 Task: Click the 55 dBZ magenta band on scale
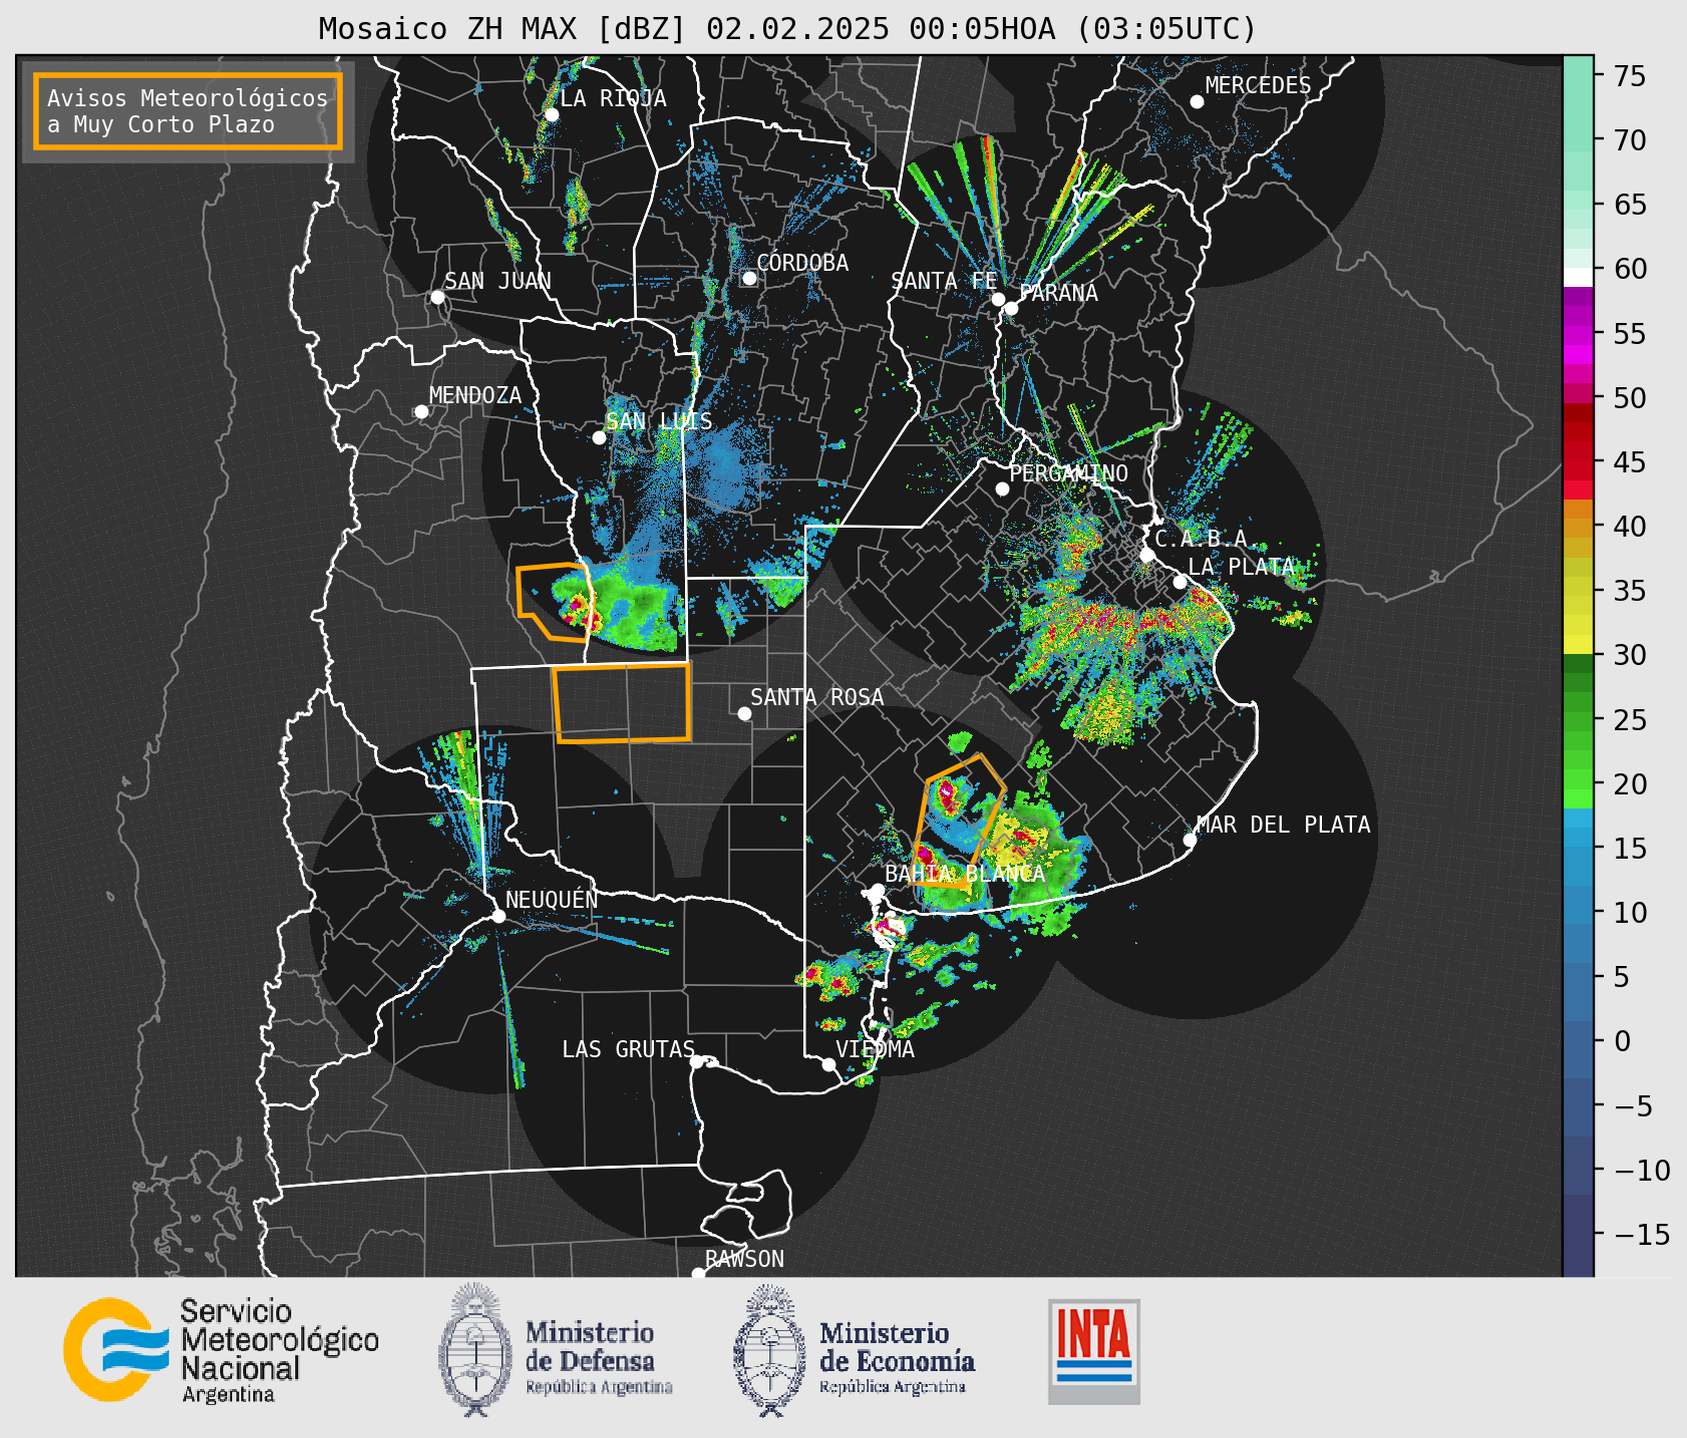1578,334
